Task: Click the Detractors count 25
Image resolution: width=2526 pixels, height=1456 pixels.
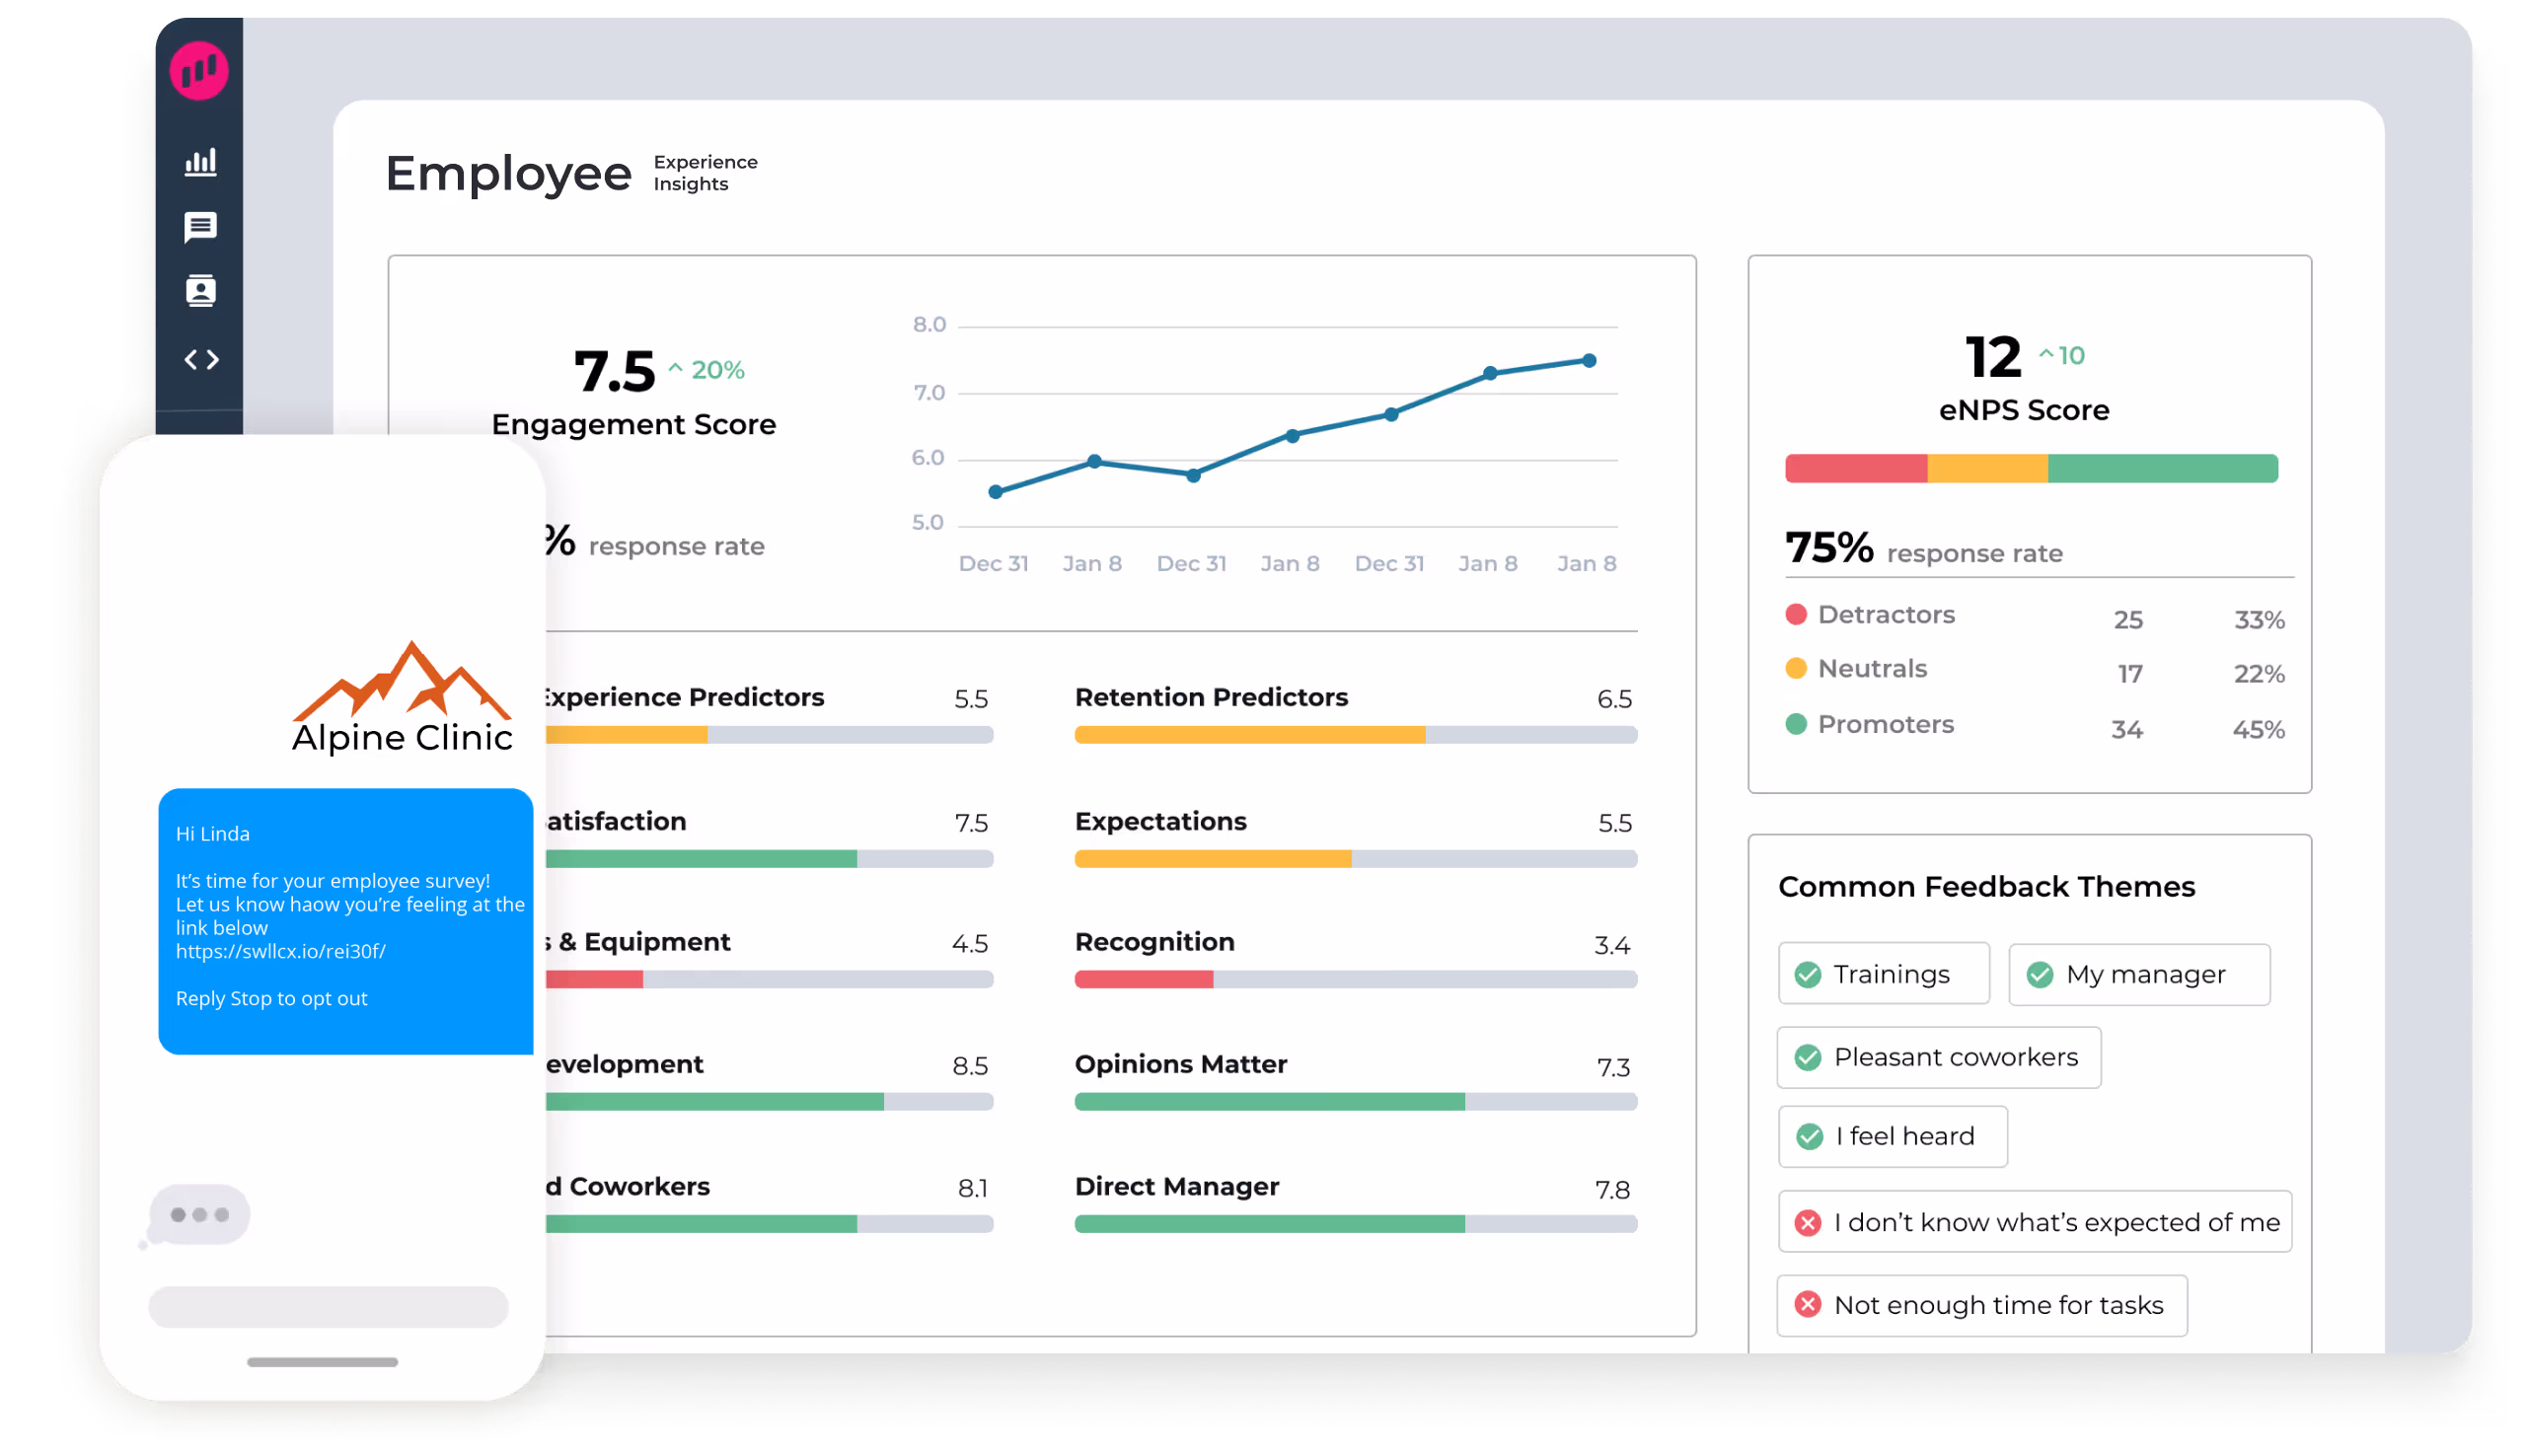Action: (2128, 620)
